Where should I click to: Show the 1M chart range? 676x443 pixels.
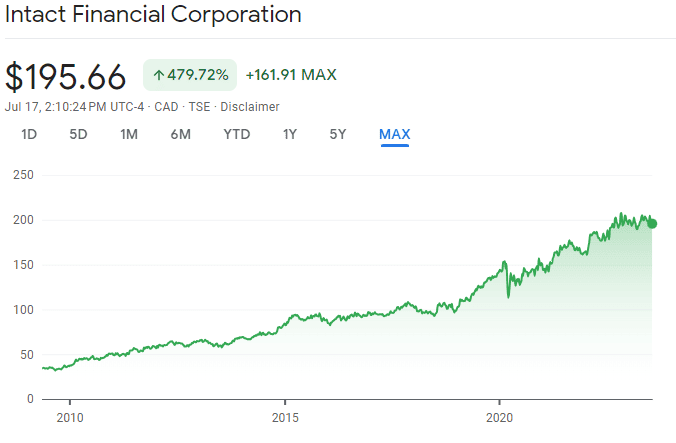tap(129, 134)
